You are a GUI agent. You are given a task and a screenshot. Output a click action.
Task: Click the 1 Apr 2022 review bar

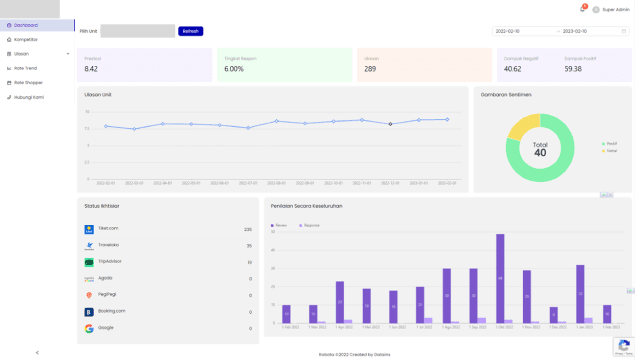[x=340, y=302]
